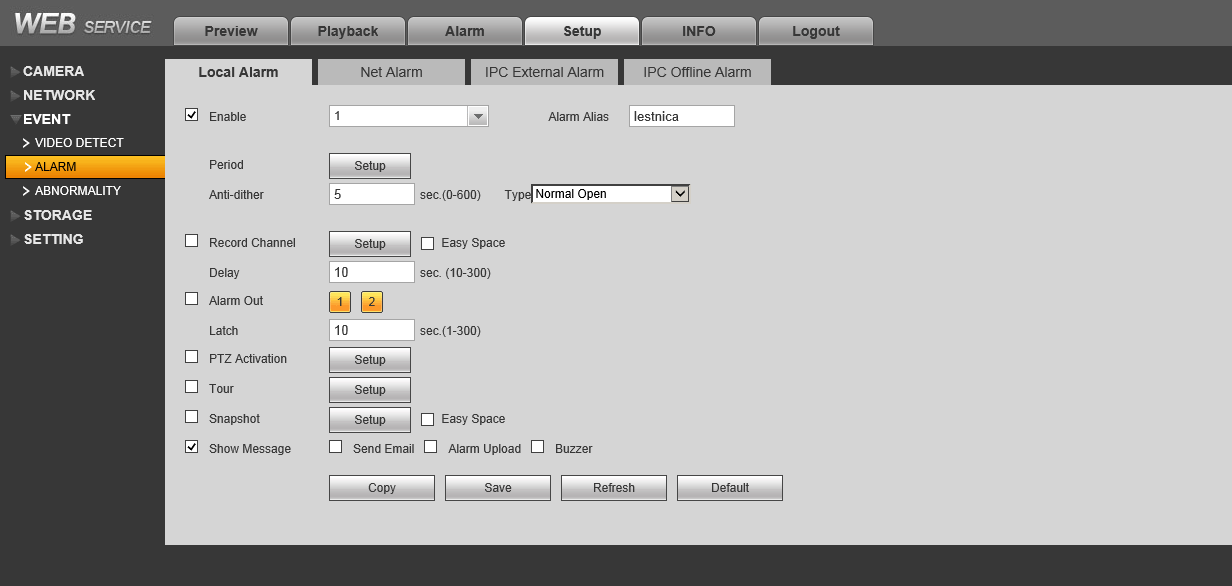The height and width of the screenshot is (586, 1232).
Task: Enable Alarm Upload checkbox
Action: (431, 447)
